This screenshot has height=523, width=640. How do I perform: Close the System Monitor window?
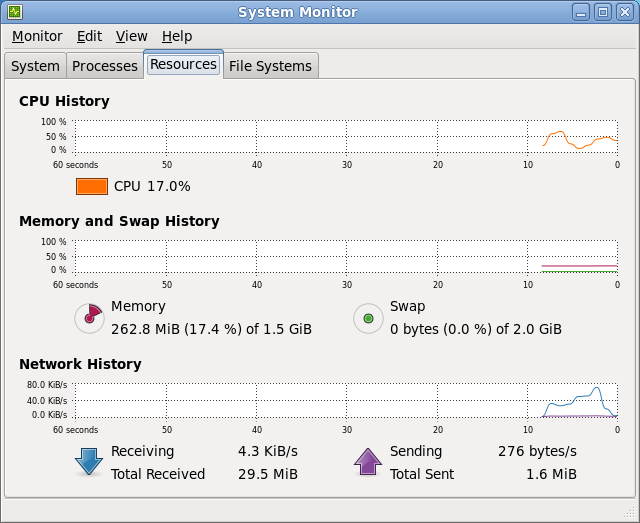[x=624, y=12]
